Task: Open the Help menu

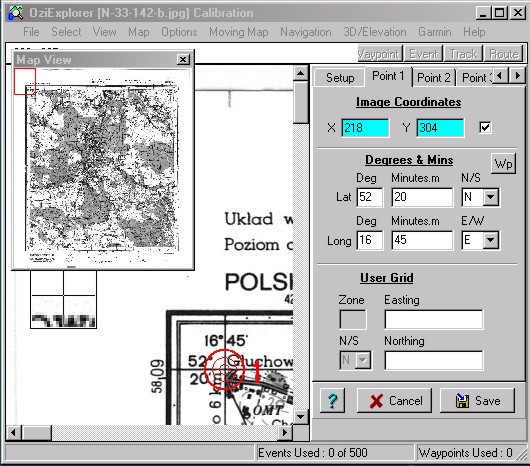Action: 474,32
